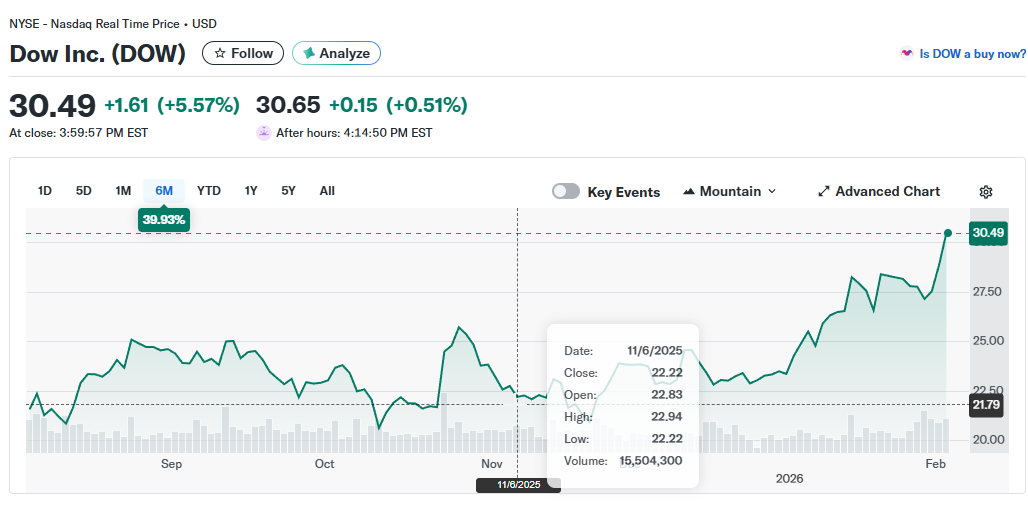Toggle the Key Events switch
The image size is (1028, 509).
pyautogui.click(x=566, y=192)
